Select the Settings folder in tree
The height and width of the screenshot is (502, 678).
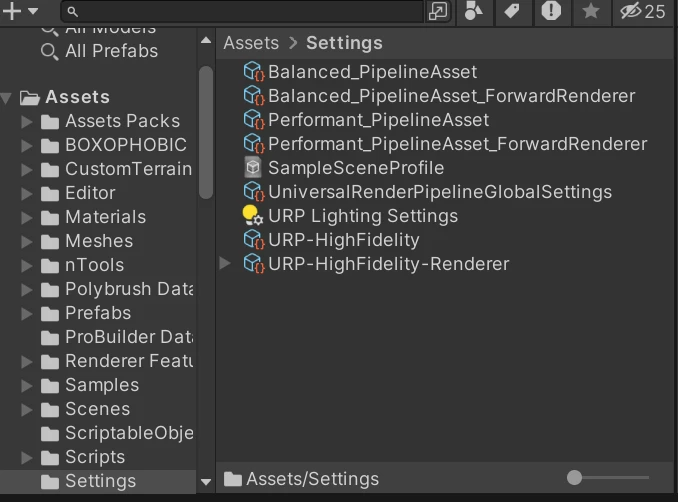coord(100,481)
